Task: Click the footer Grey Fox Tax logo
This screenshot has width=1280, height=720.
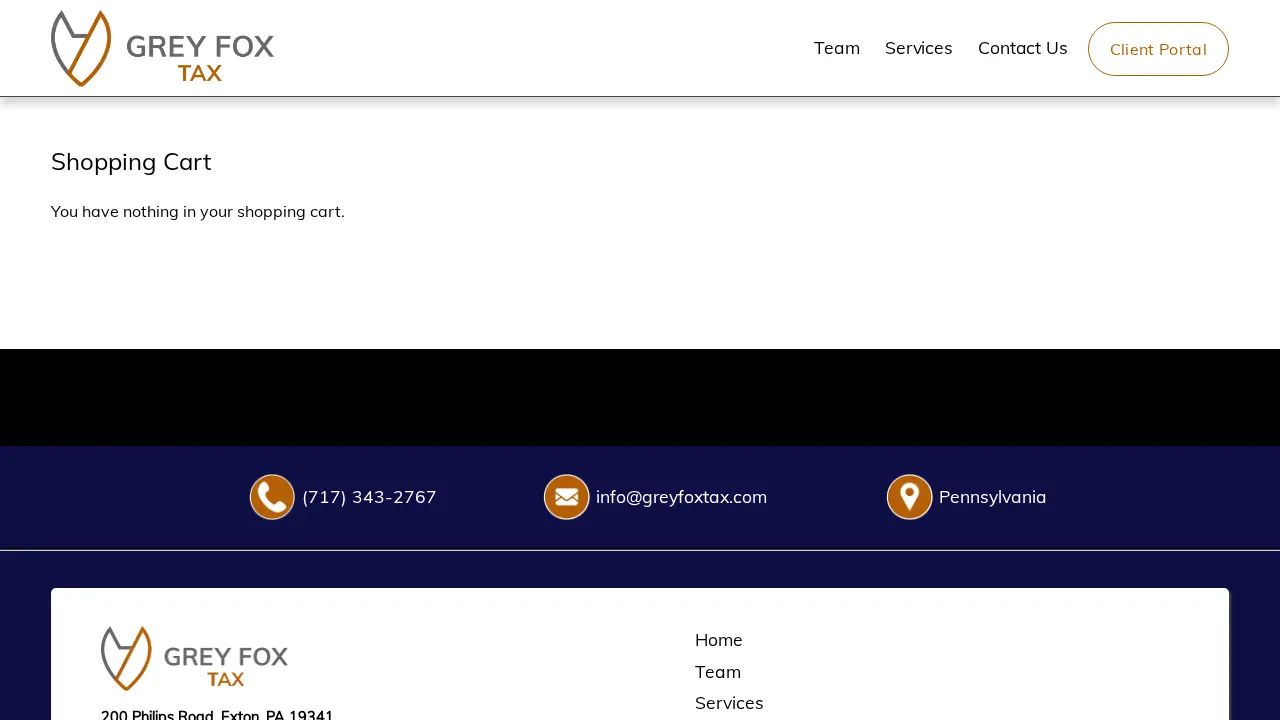Action: [195, 658]
